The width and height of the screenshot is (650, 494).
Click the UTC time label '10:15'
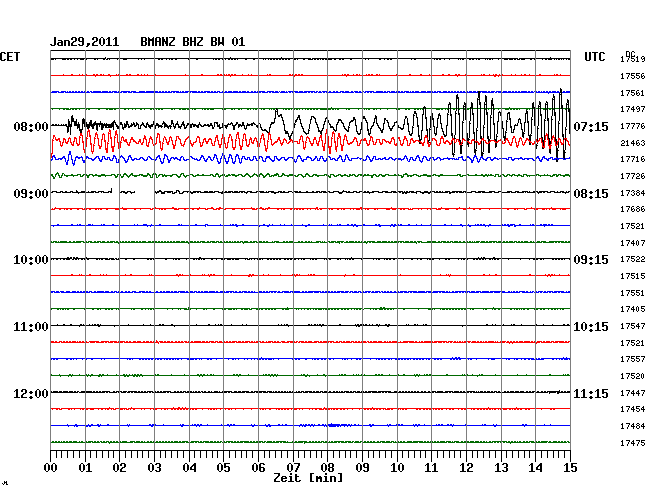tap(591, 327)
